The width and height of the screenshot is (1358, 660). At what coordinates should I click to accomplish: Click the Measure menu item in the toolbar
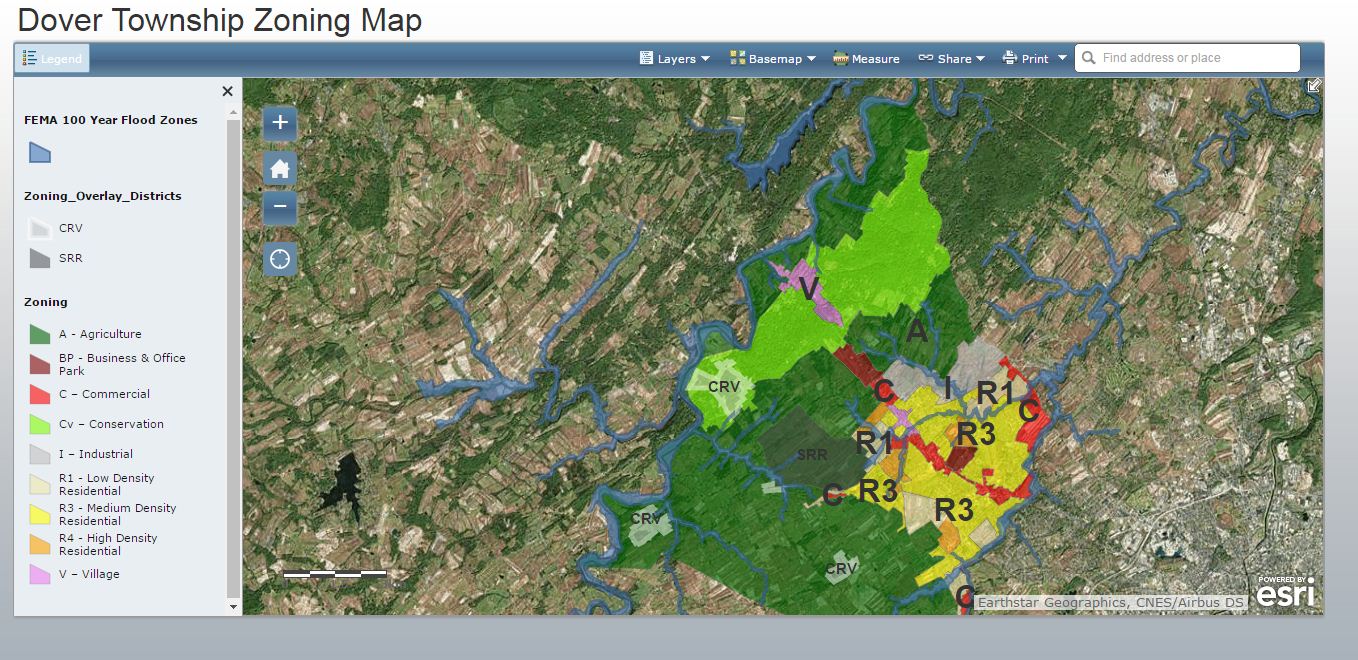coord(866,58)
